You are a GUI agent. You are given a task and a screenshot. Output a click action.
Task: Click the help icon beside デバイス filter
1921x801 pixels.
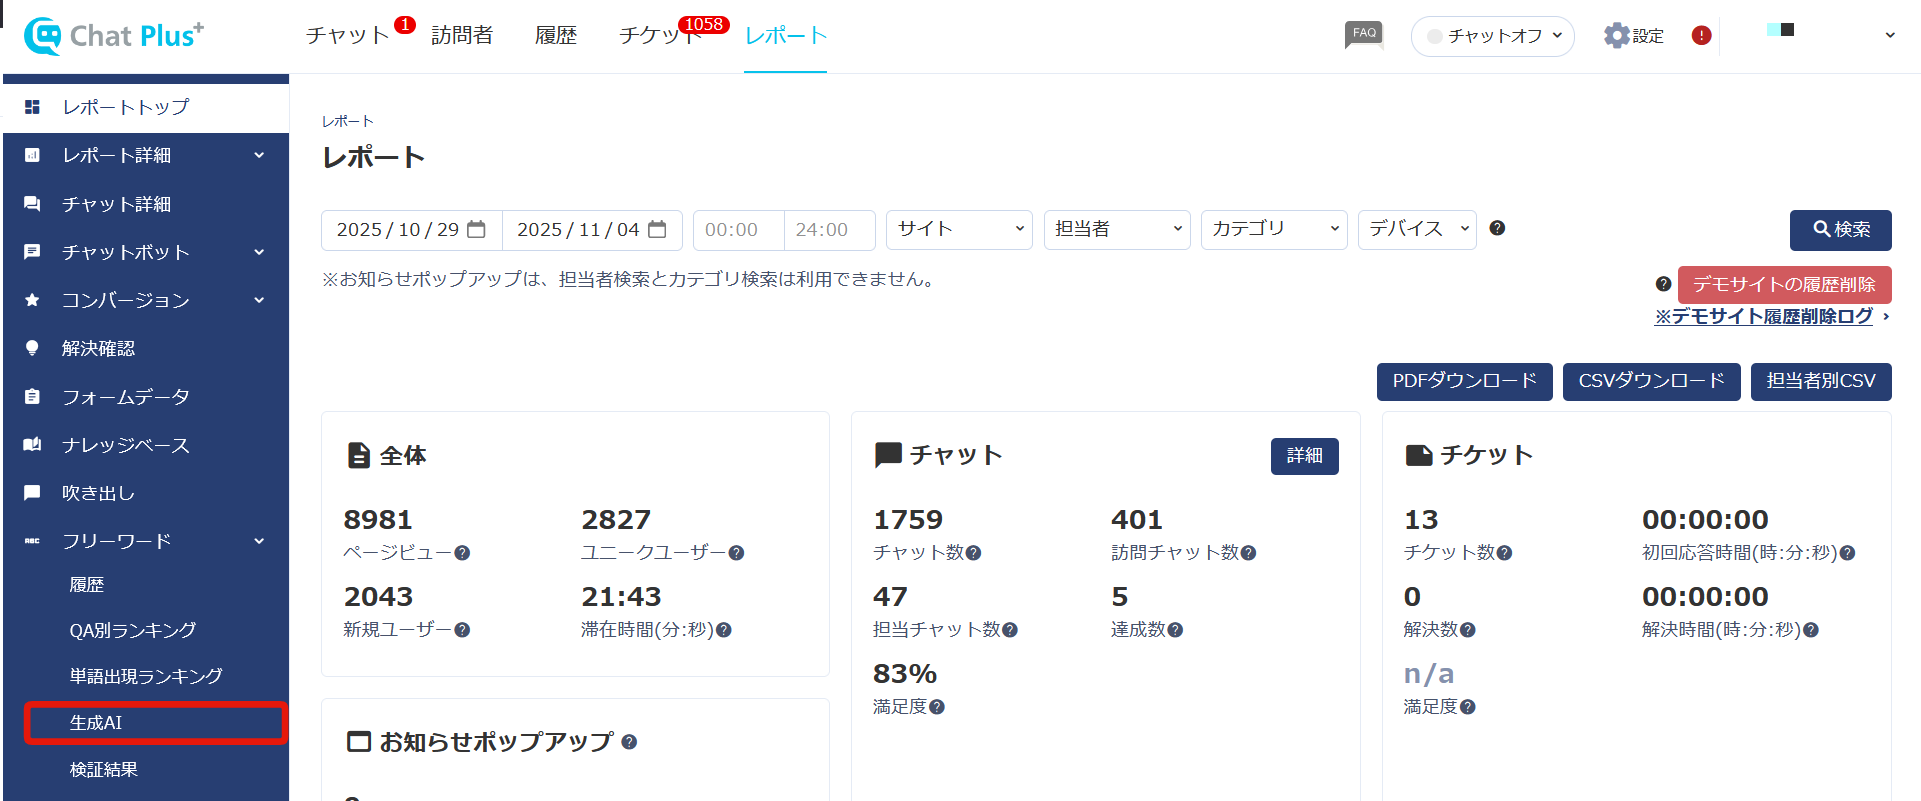[1497, 228]
